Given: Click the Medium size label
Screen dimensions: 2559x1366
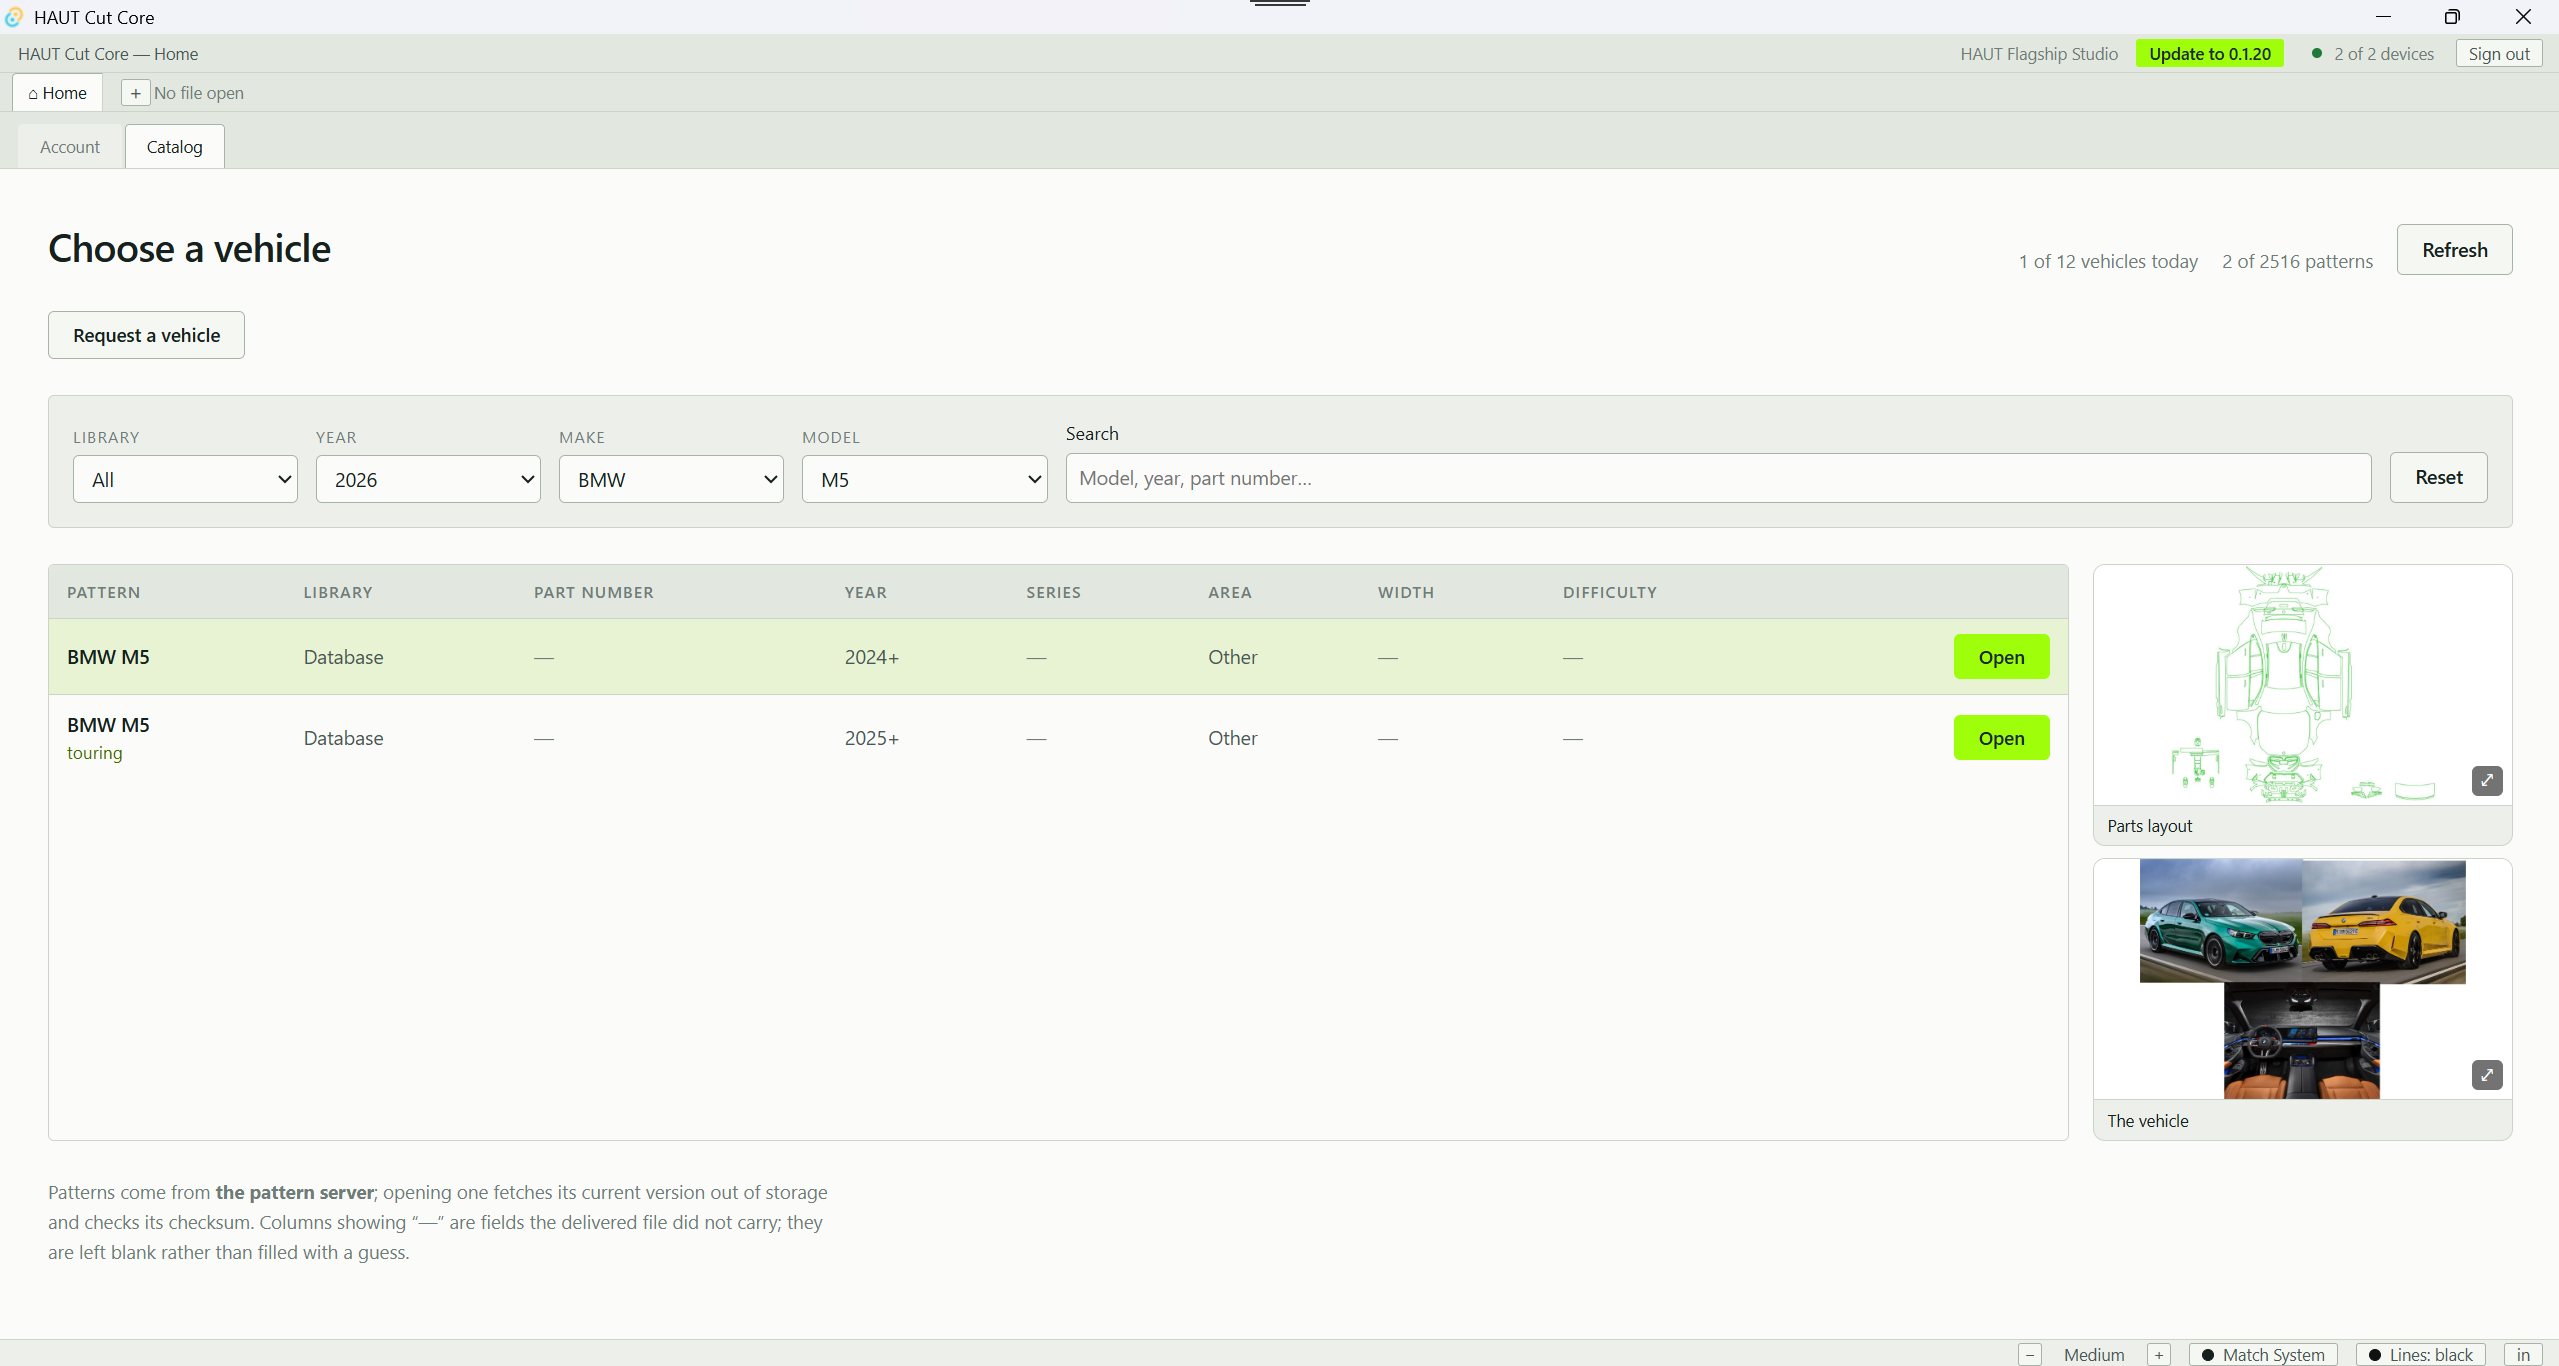Looking at the screenshot, I should [2093, 1355].
